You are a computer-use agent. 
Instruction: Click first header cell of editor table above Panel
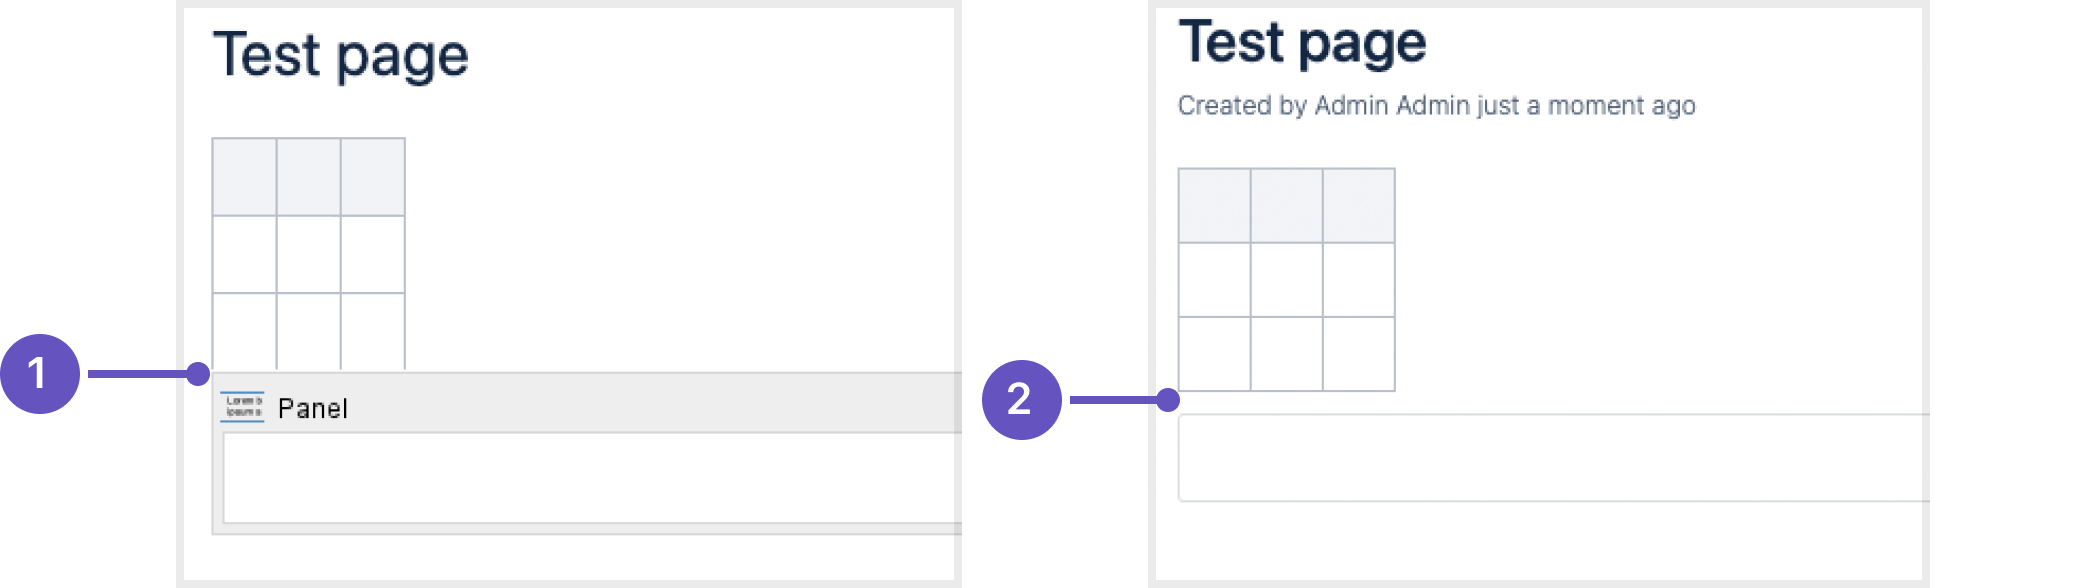tap(244, 177)
